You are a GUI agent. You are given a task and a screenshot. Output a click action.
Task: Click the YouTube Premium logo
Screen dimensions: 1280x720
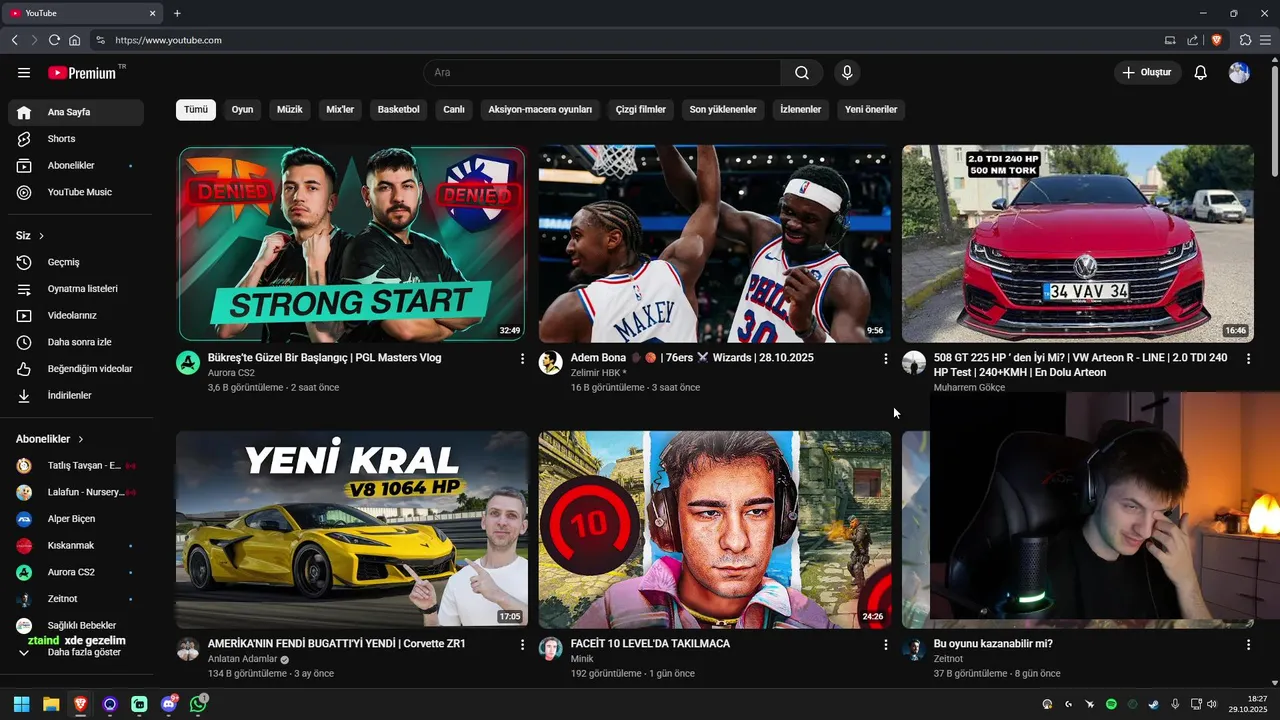coord(82,73)
